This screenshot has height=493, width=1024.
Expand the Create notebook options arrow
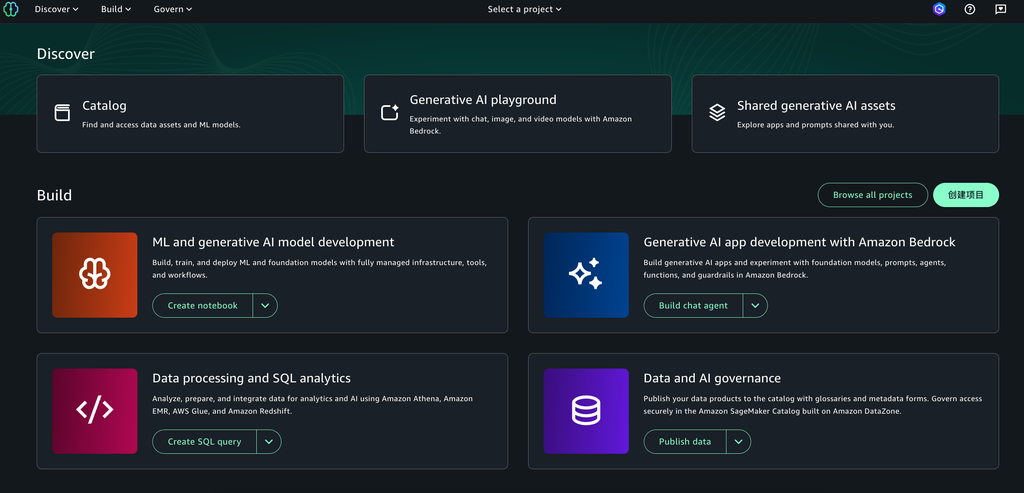click(x=265, y=306)
